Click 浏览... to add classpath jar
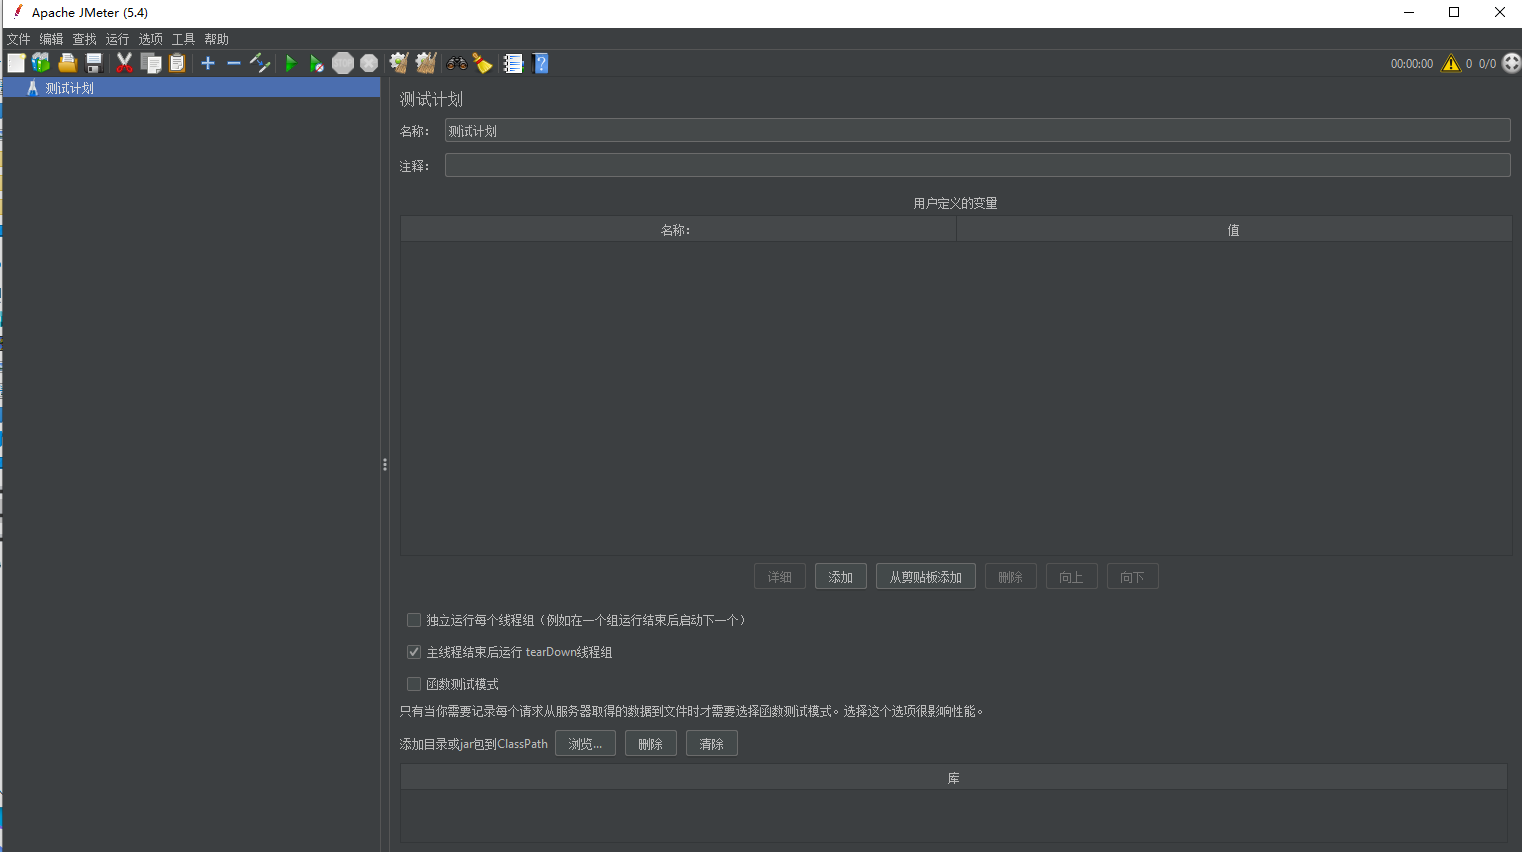The image size is (1522, 852). click(x=585, y=744)
